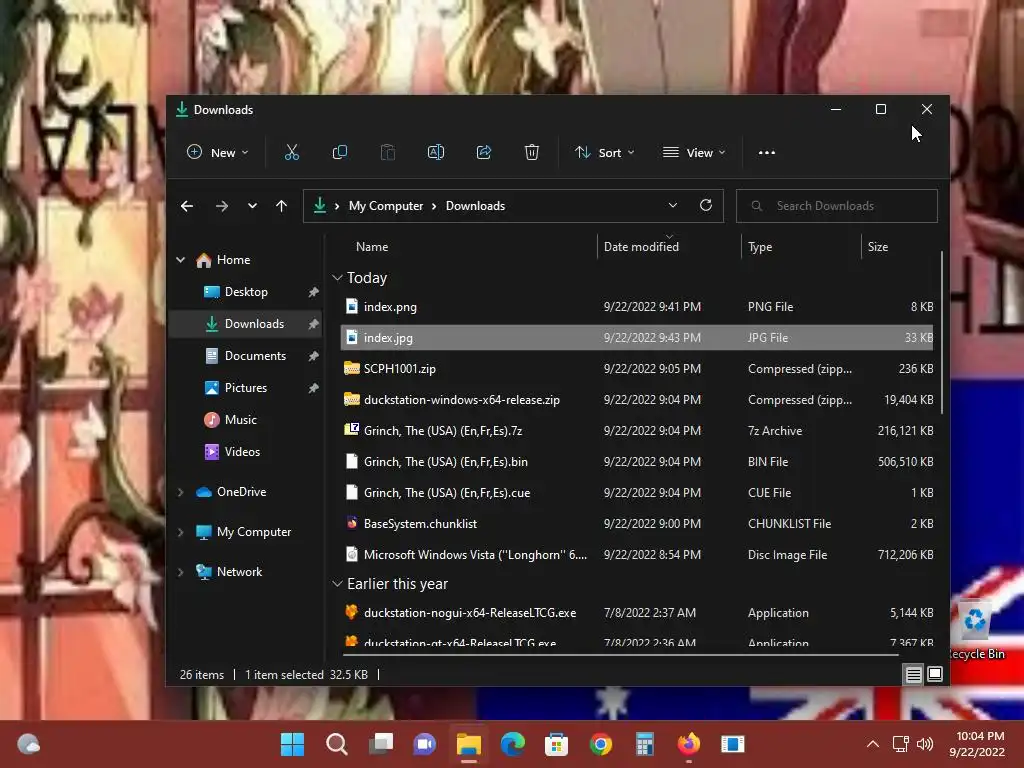Click the horizontal file list scrollbar

[x=620, y=654]
